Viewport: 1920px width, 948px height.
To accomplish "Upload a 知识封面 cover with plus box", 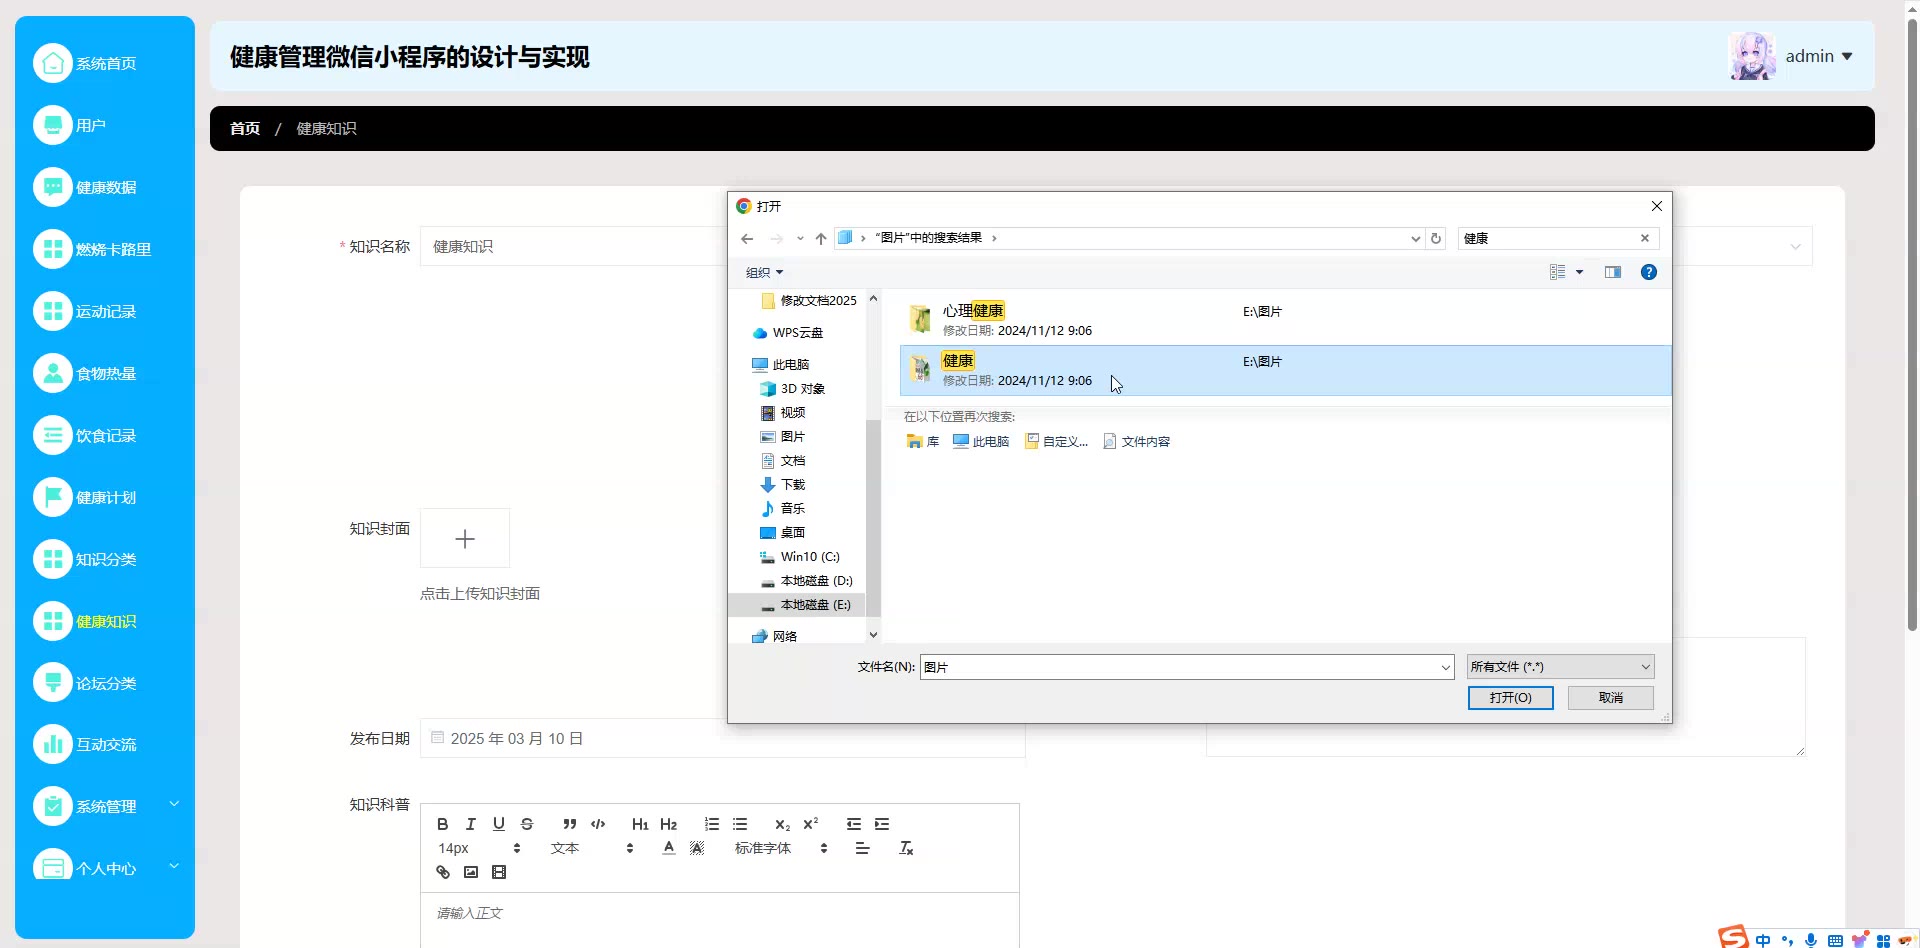I will point(465,539).
